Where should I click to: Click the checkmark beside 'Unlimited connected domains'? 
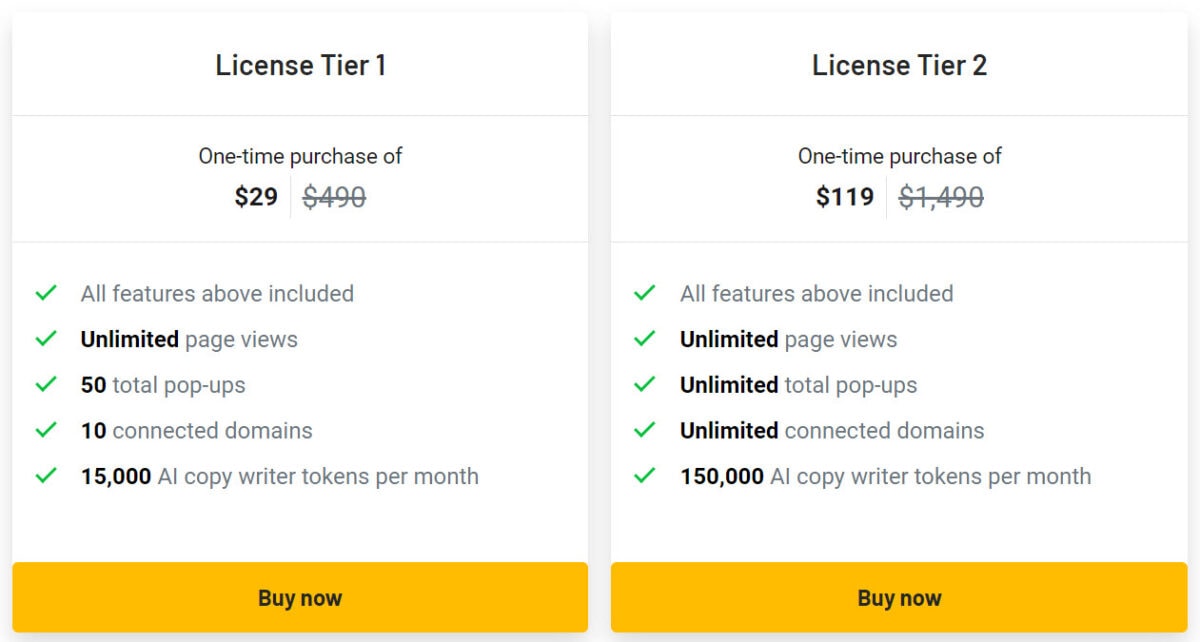[x=645, y=430]
